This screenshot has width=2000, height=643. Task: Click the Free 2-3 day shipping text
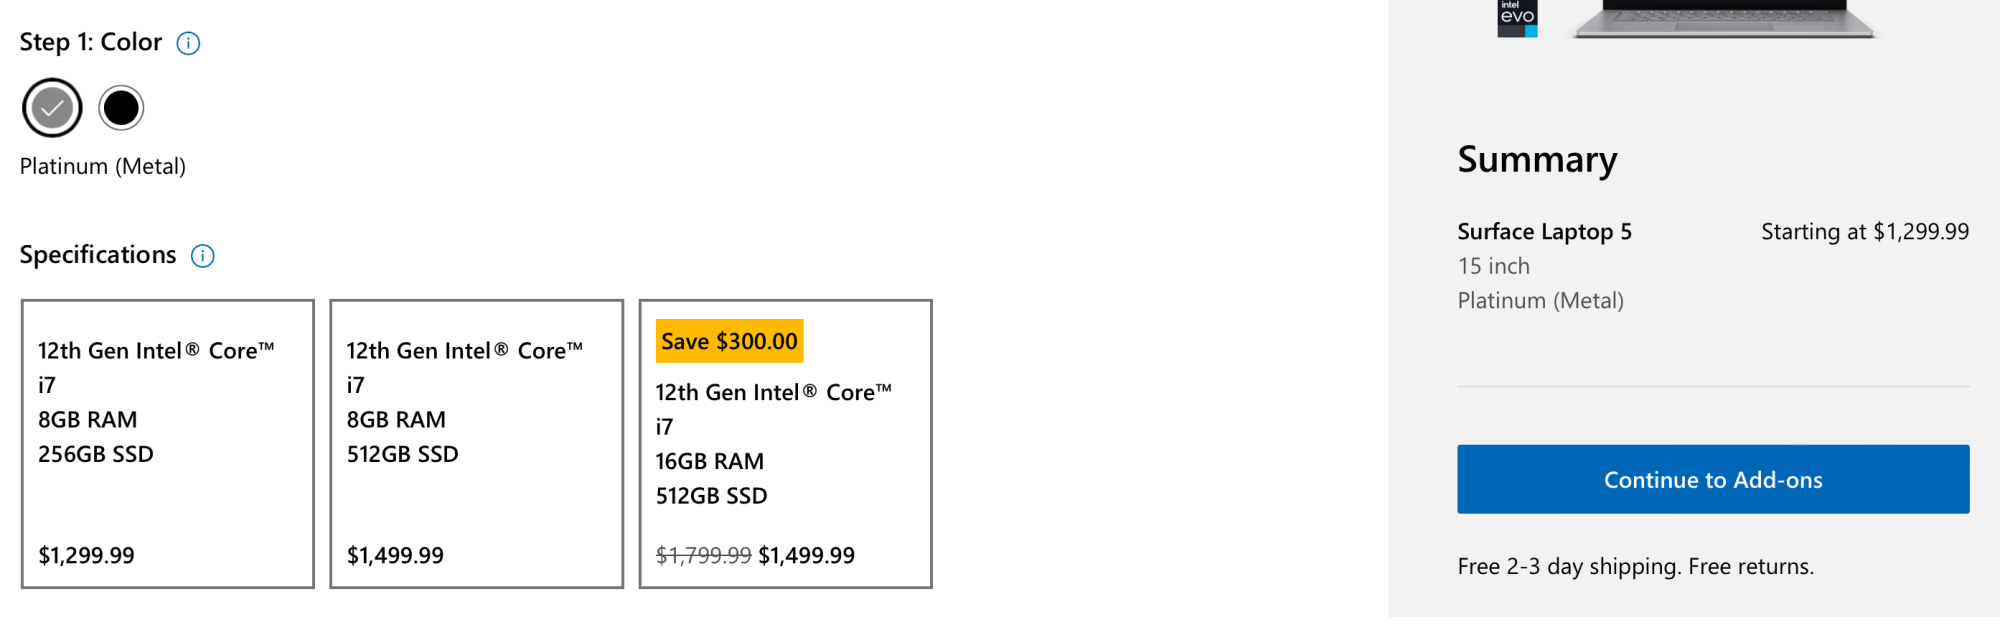[1635, 567]
